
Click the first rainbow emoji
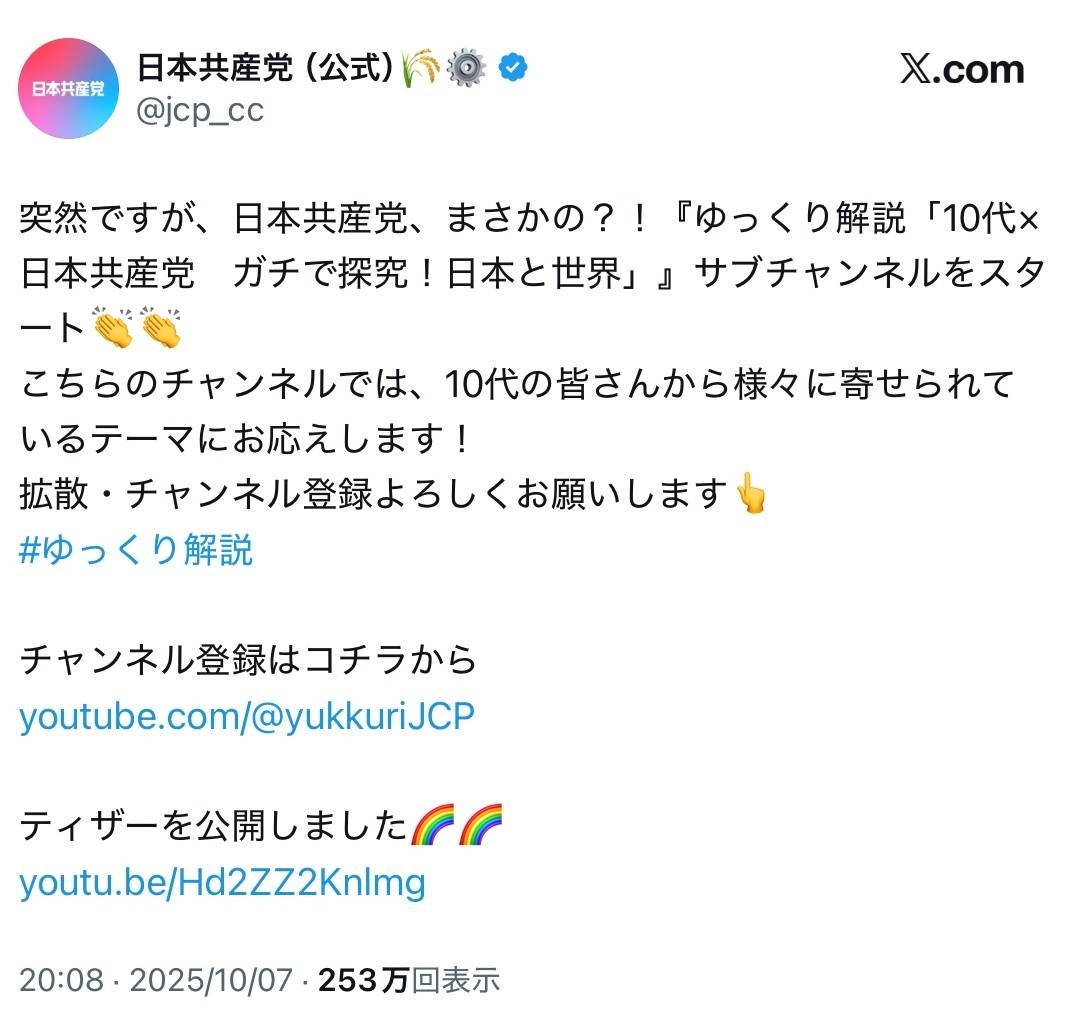432,827
